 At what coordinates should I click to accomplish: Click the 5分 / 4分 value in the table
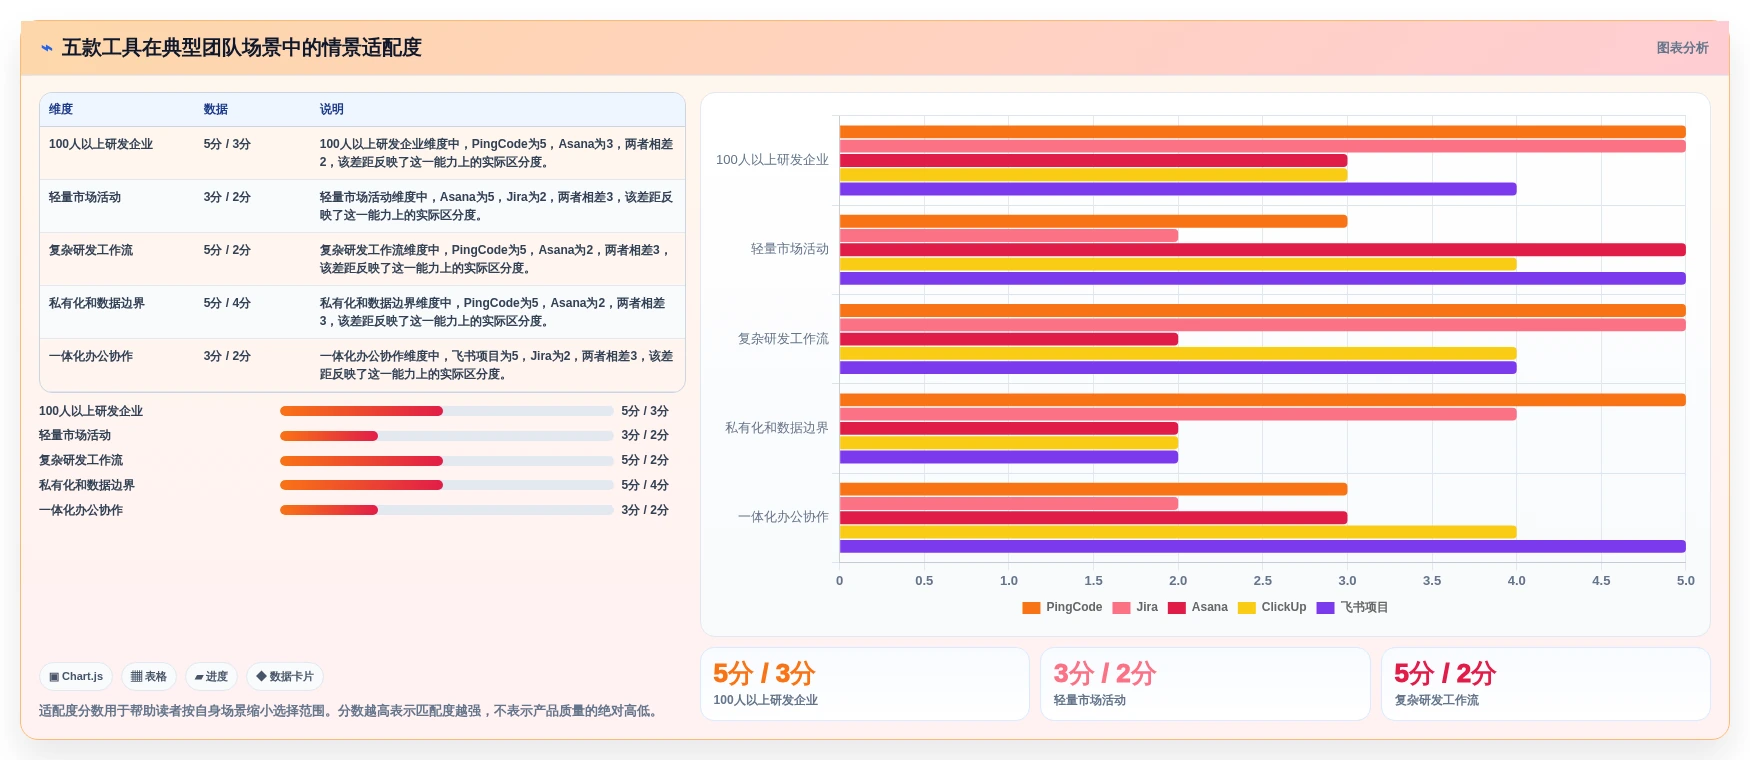click(227, 303)
